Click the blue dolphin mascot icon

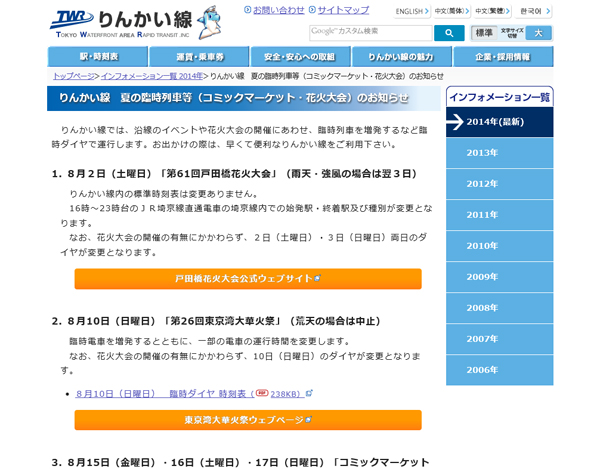pyautogui.click(x=210, y=22)
